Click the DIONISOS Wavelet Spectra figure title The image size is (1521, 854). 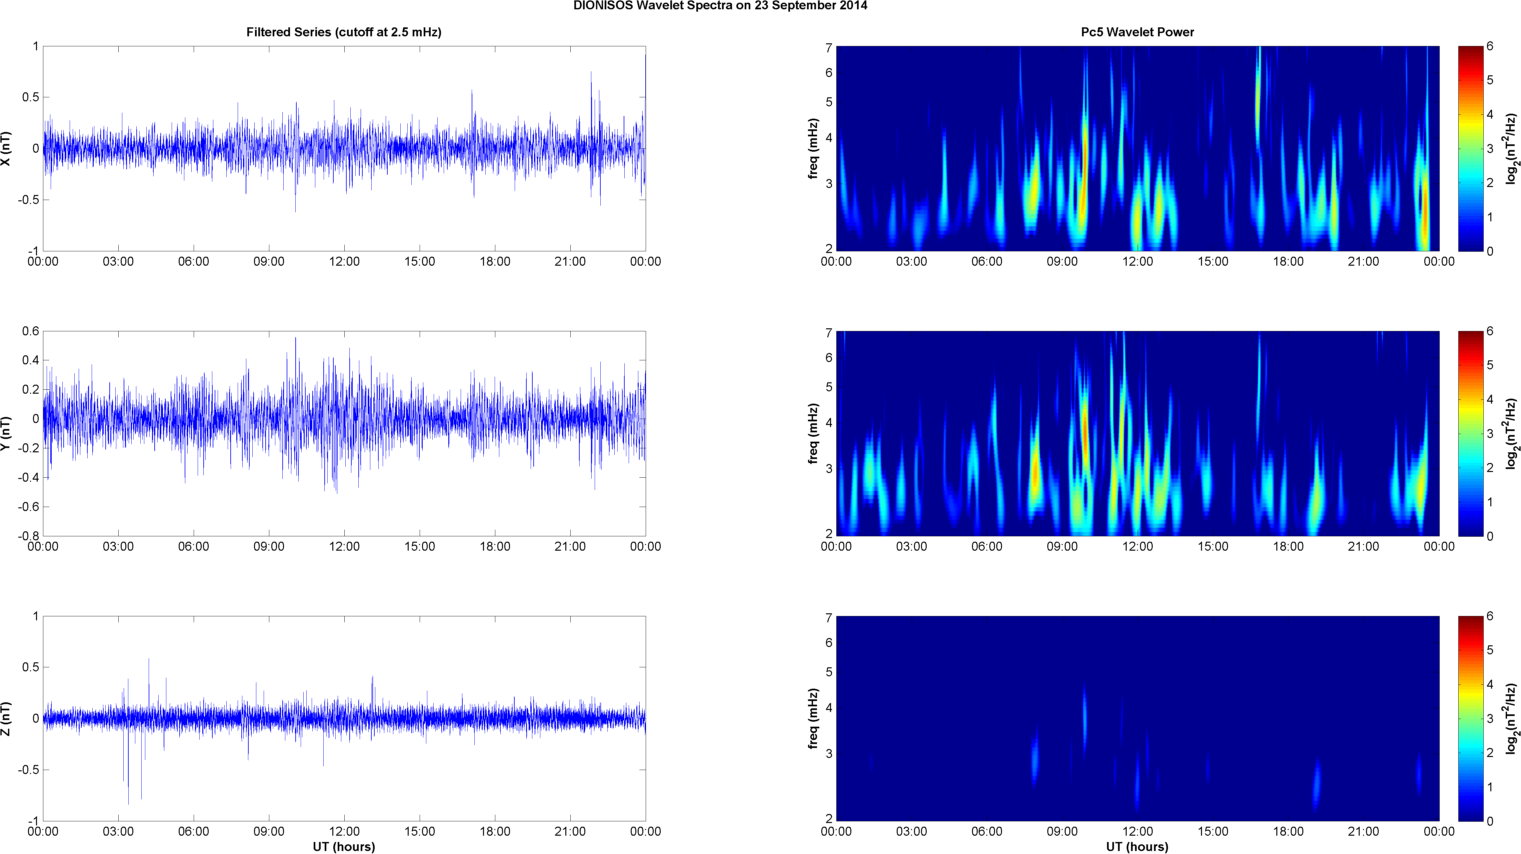click(x=720, y=6)
